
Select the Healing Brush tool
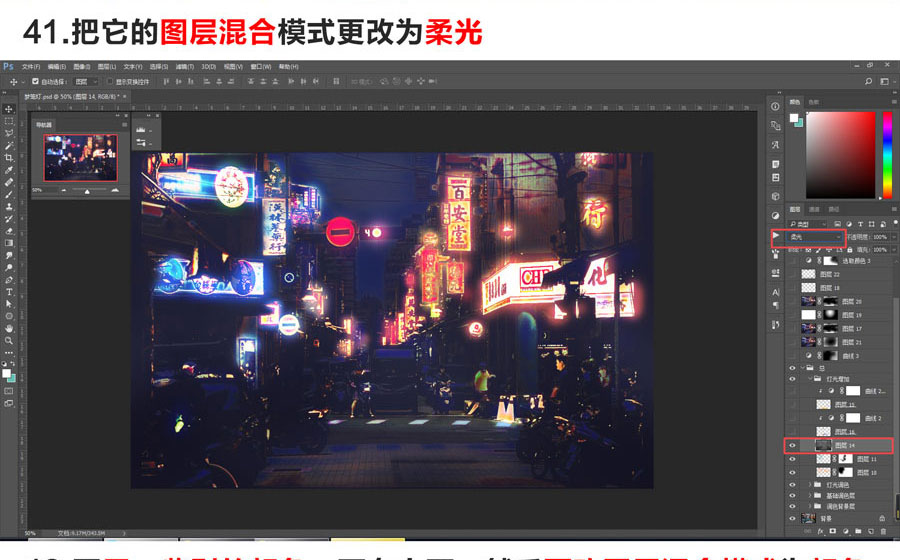[x=9, y=182]
